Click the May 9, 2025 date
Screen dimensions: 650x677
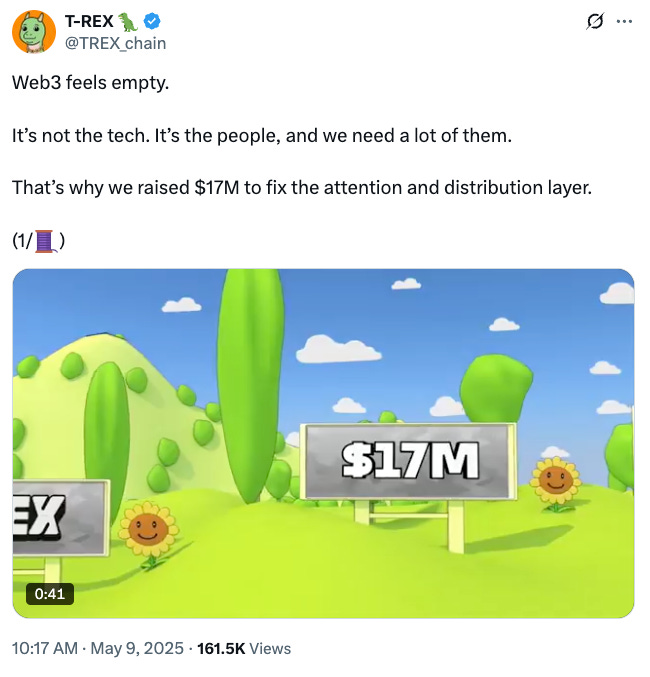click(137, 649)
